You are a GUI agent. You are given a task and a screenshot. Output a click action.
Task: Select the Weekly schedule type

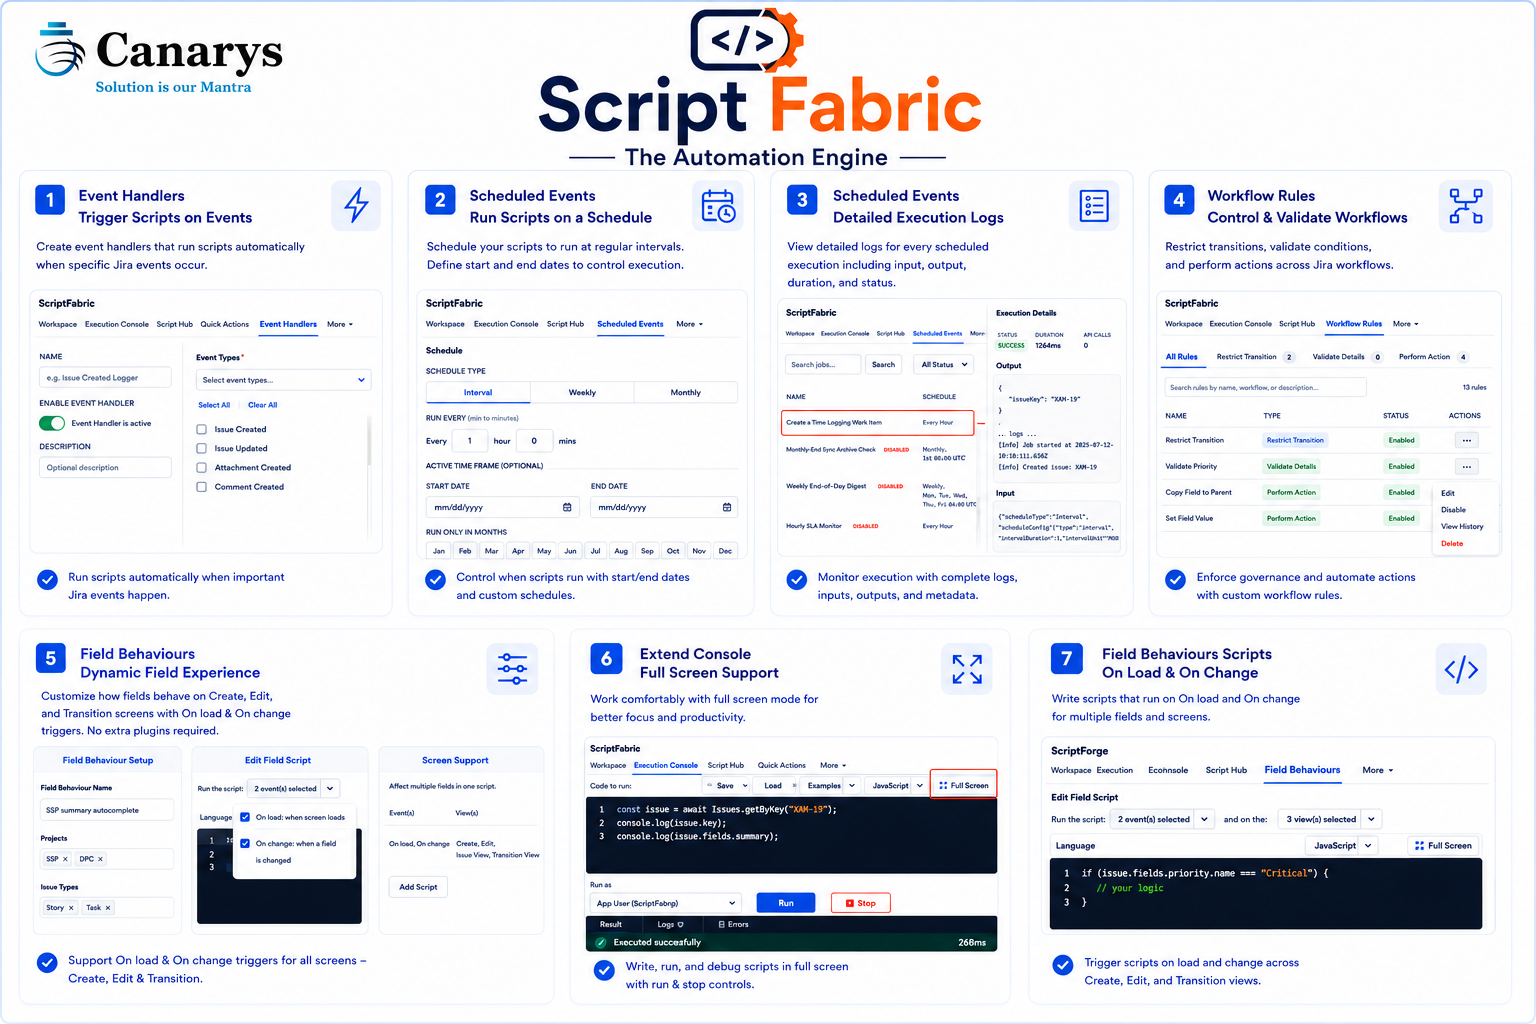(x=582, y=392)
